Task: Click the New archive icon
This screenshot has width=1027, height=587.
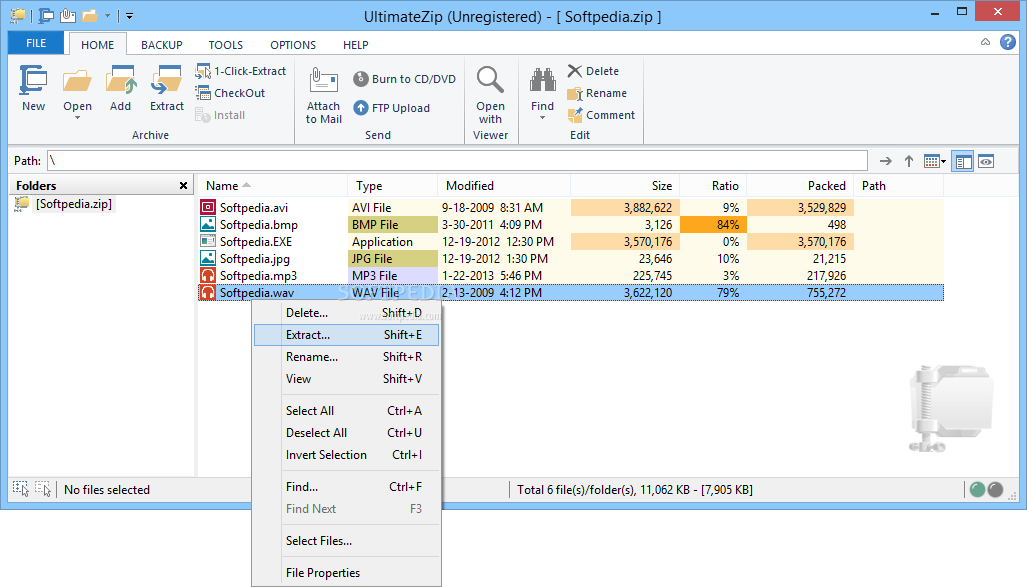Action: pyautogui.click(x=33, y=81)
